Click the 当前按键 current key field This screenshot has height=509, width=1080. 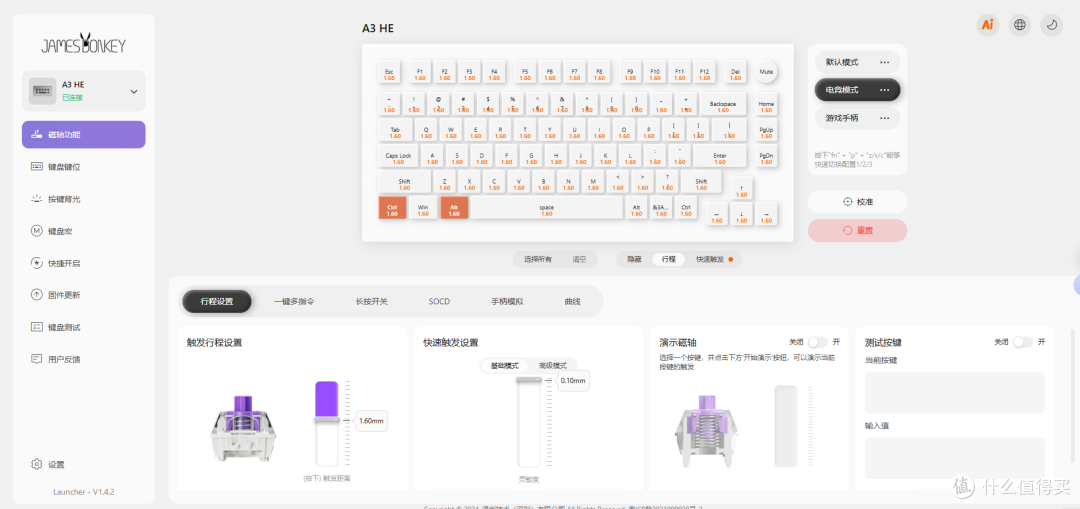(955, 393)
